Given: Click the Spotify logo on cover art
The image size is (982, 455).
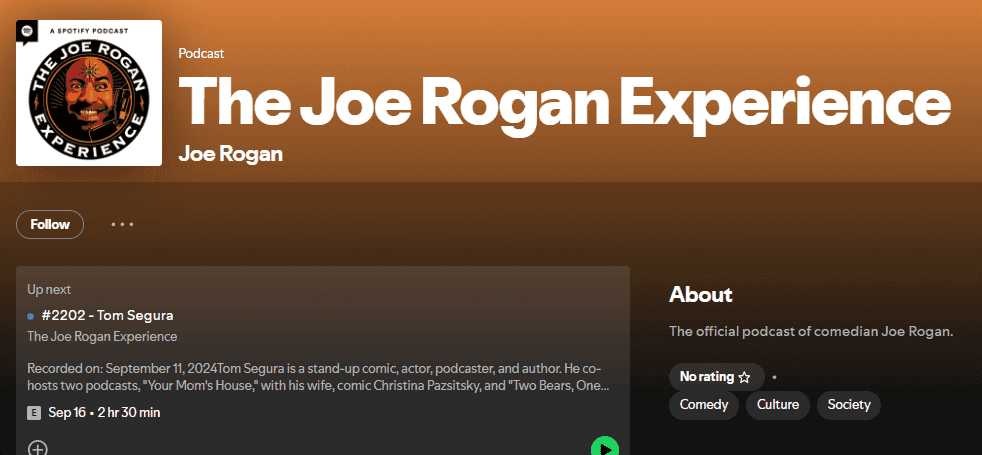Looking at the screenshot, I should point(28,31).
